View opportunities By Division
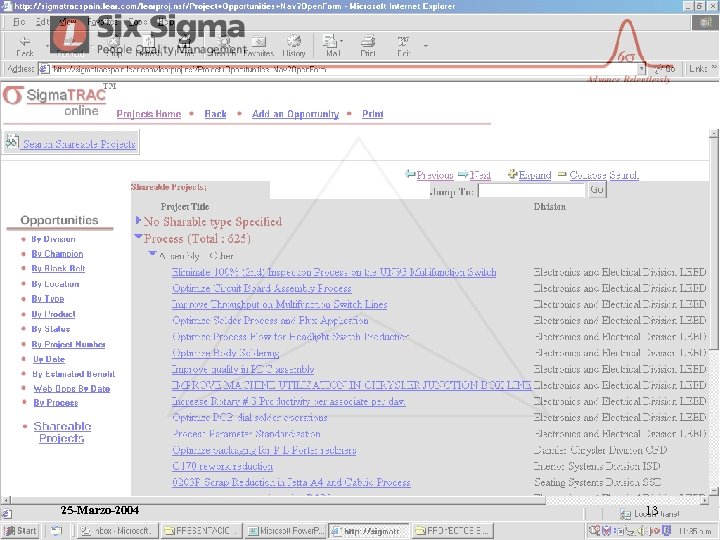 53,239
